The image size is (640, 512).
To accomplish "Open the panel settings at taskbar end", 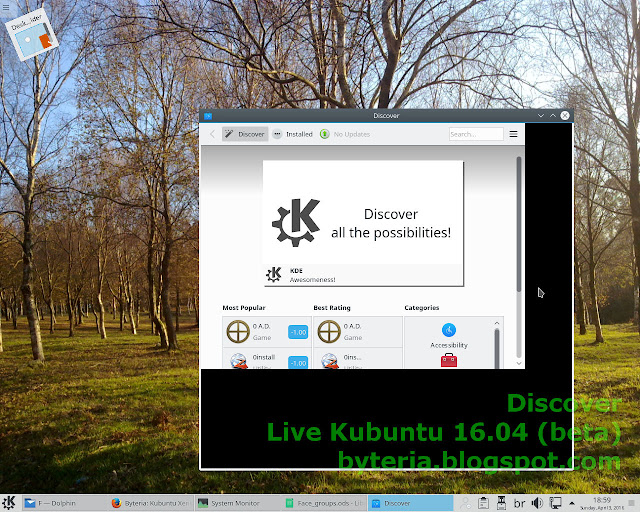I will tap(631, 503).
